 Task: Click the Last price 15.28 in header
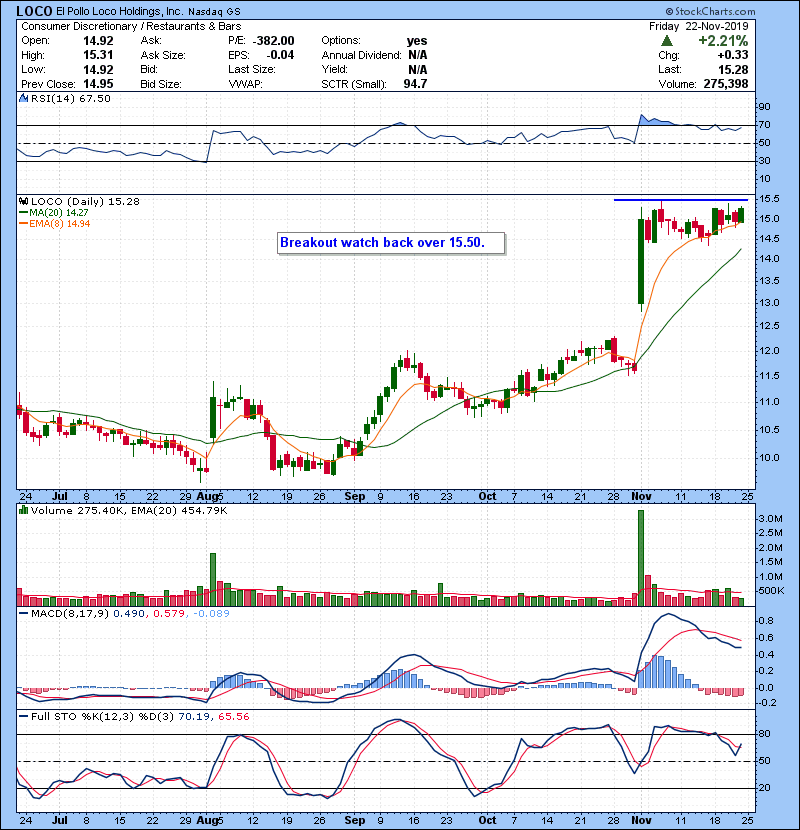click(x=733, y=70)
